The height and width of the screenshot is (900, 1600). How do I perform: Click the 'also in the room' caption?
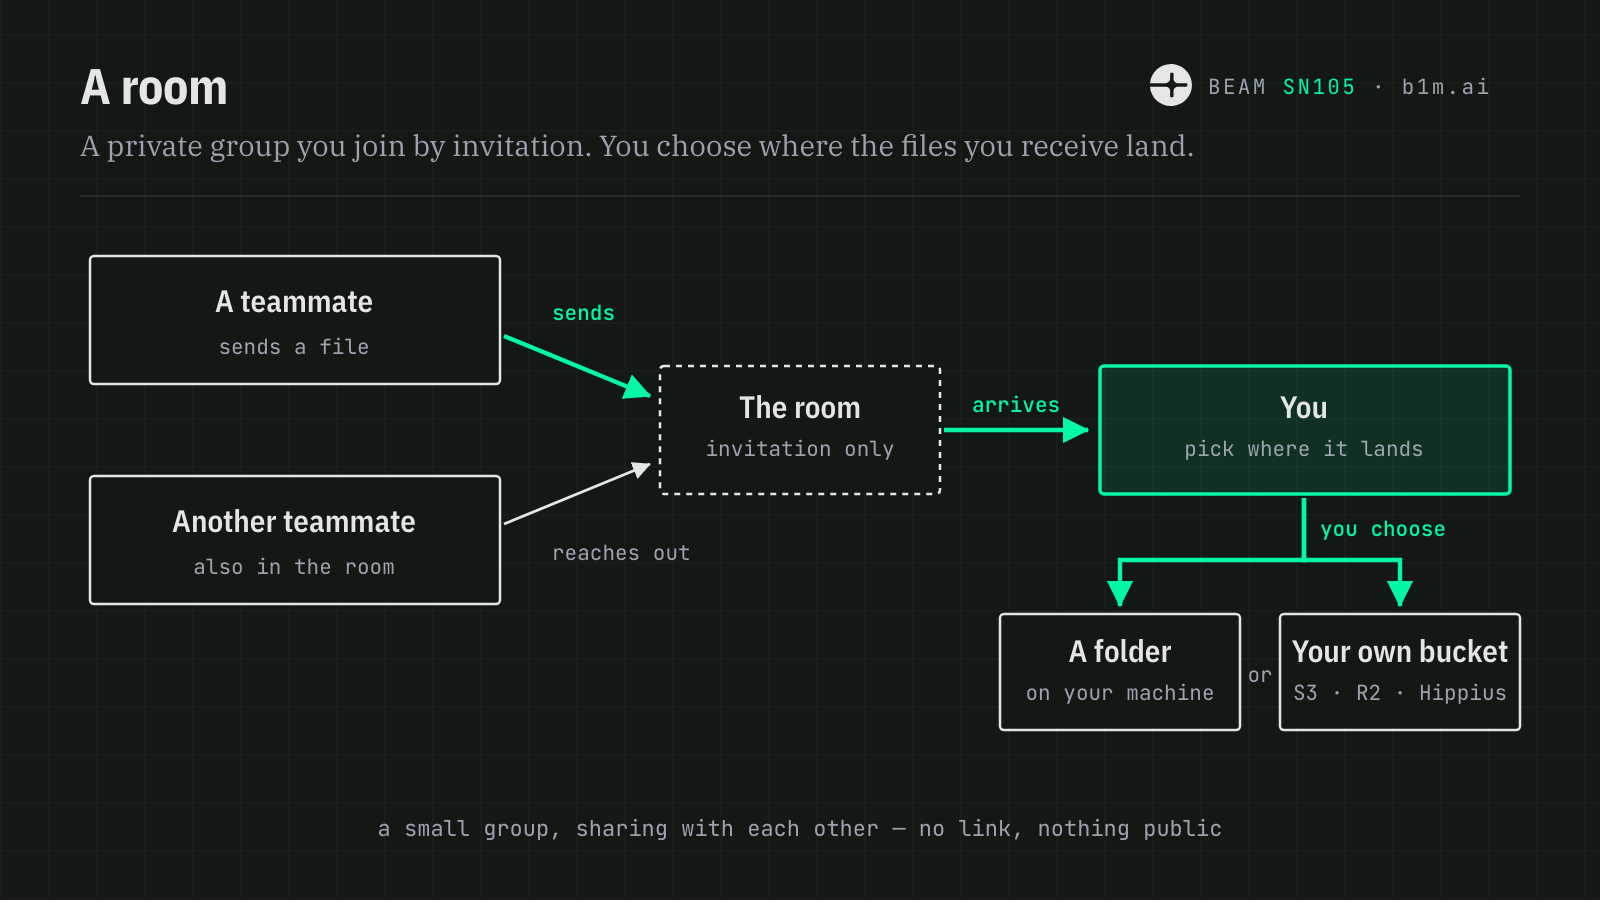click(294, 567)
